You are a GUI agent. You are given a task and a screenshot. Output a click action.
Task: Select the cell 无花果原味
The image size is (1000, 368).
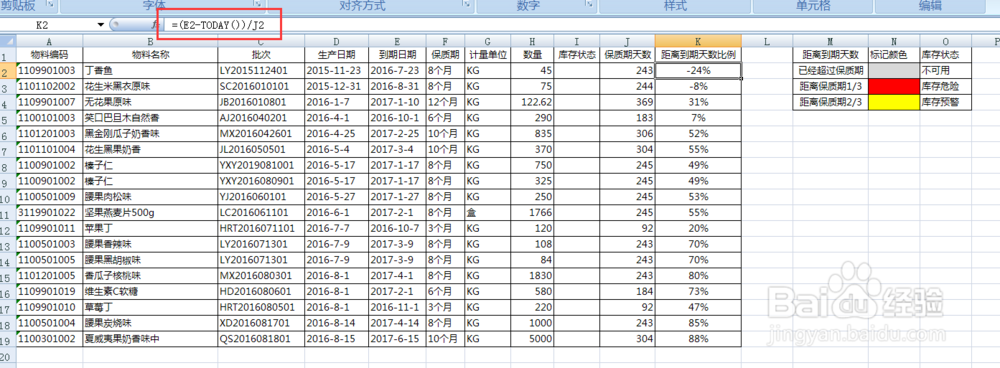(150, 102)
